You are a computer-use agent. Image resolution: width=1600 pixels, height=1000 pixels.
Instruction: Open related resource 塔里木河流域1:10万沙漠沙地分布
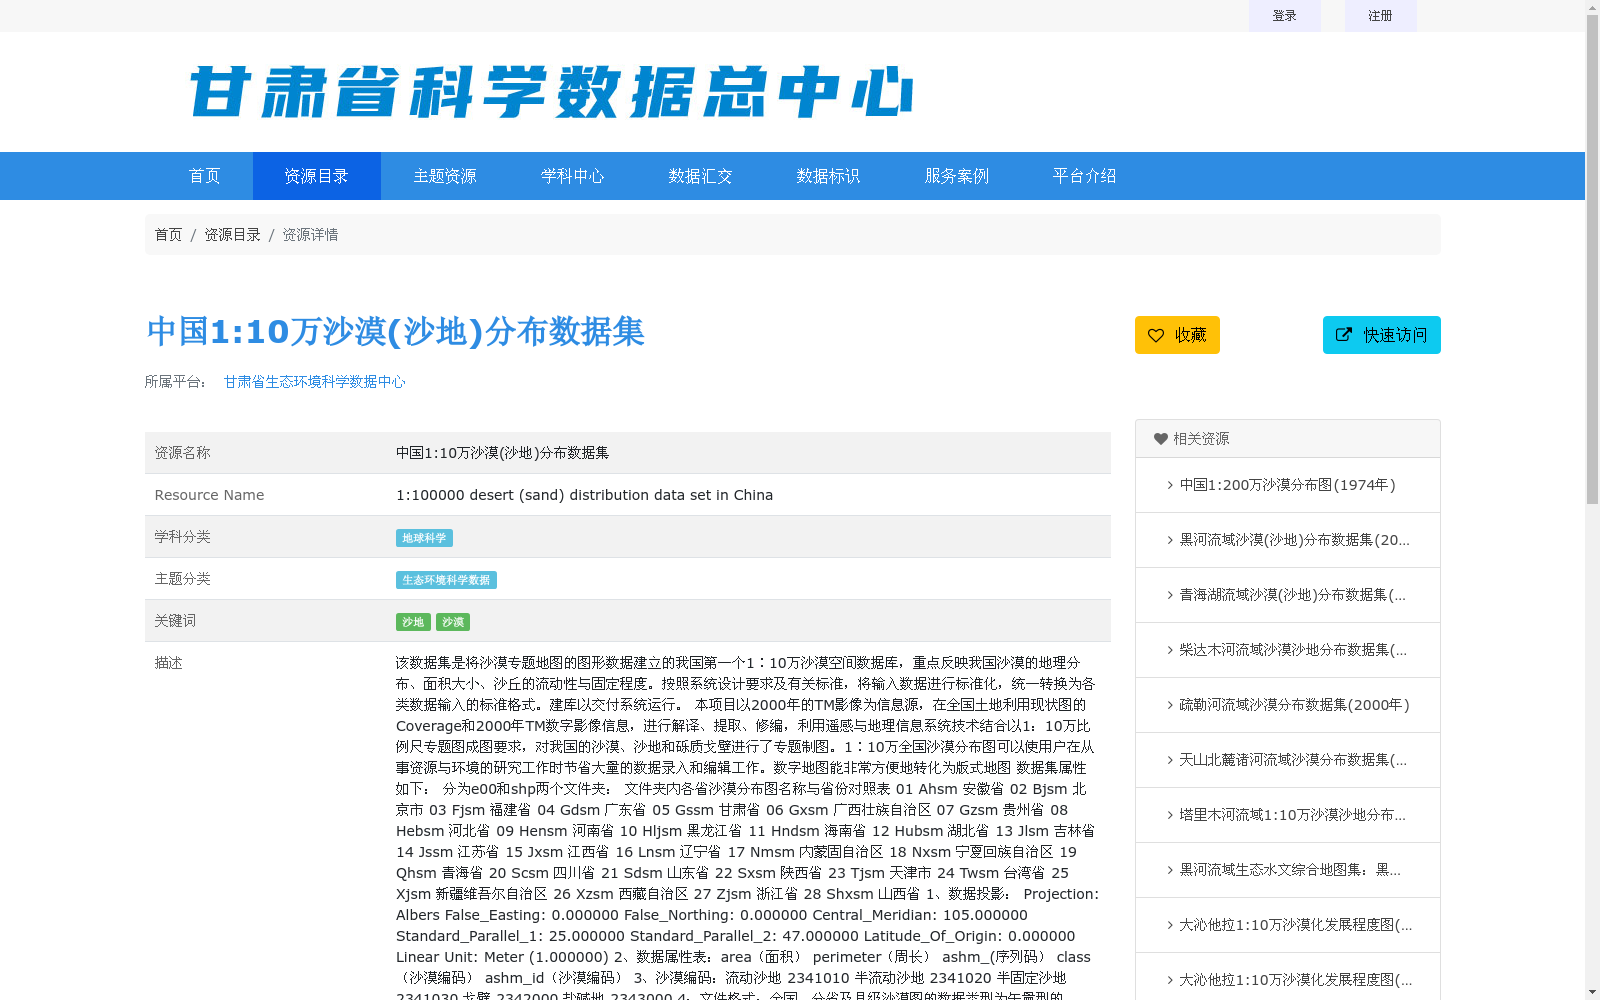1292,815
